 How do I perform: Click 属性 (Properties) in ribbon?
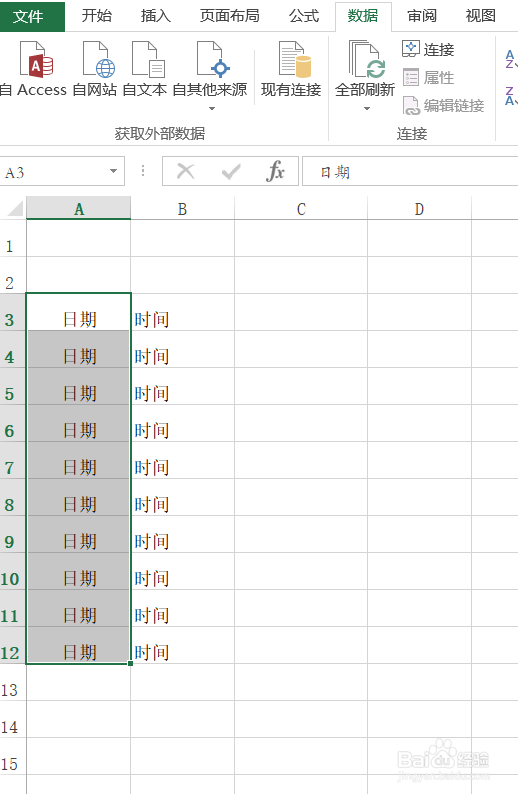point(428,77)
